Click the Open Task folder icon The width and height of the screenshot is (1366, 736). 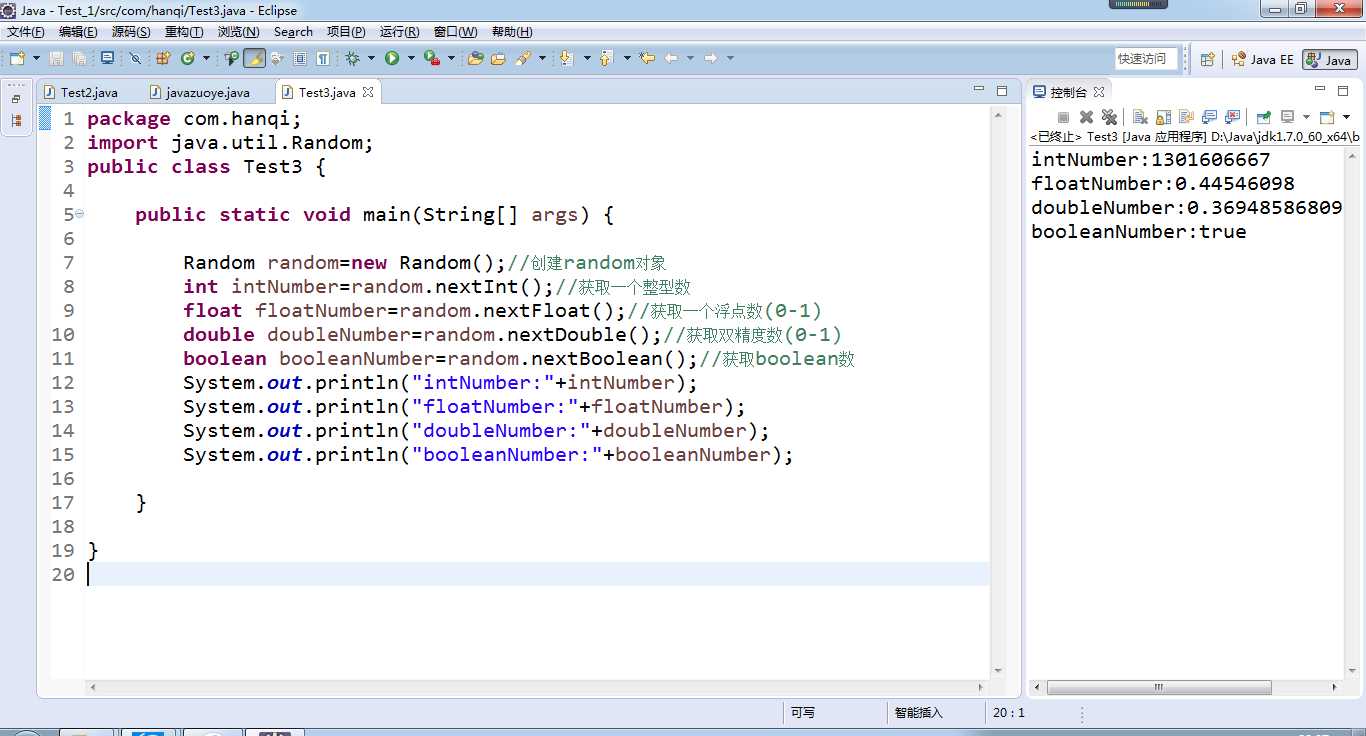pos(497,58)
